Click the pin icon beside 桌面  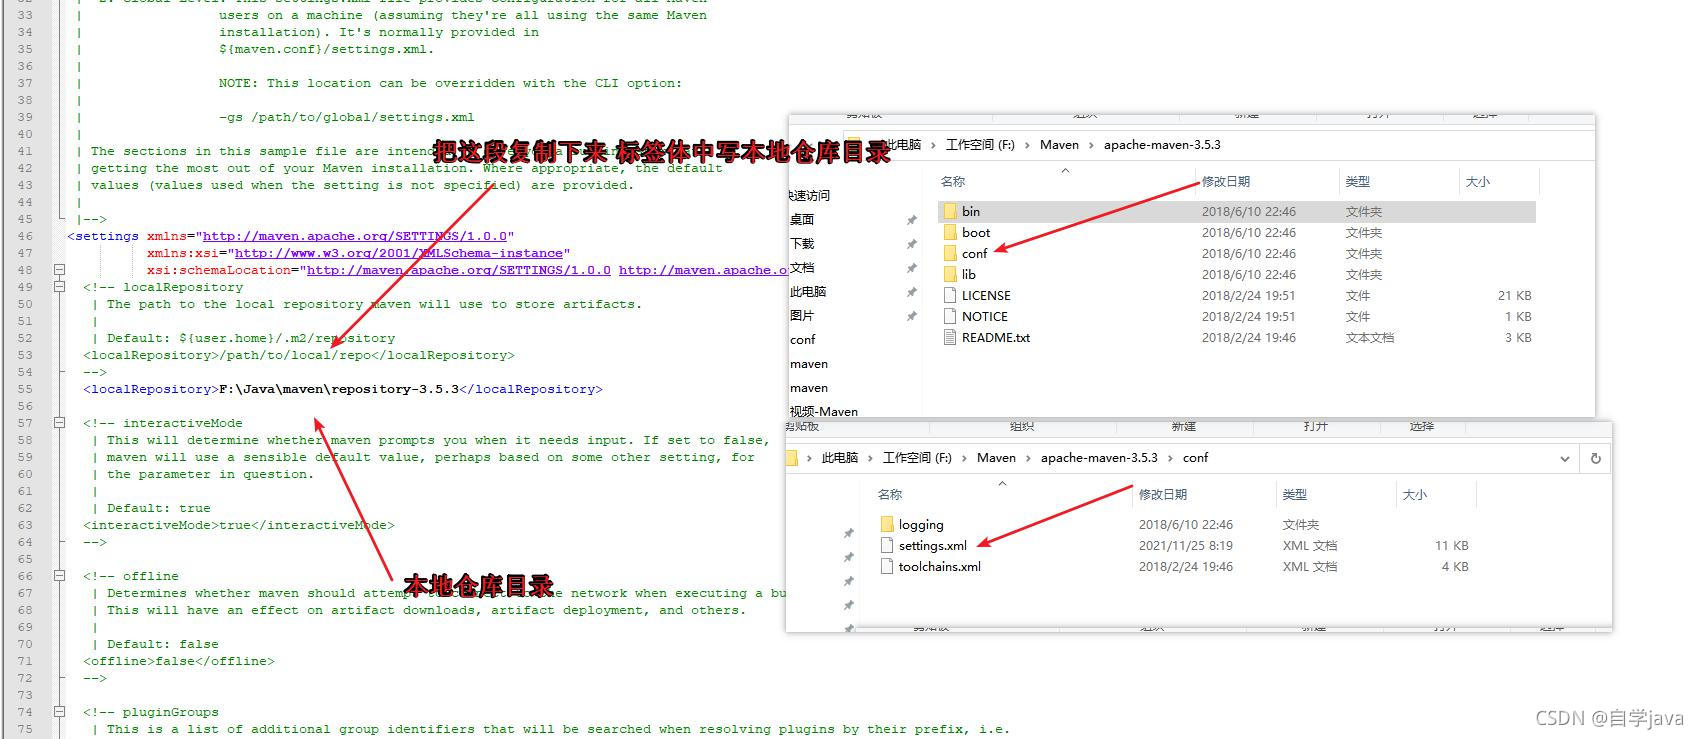pos(911,220)
